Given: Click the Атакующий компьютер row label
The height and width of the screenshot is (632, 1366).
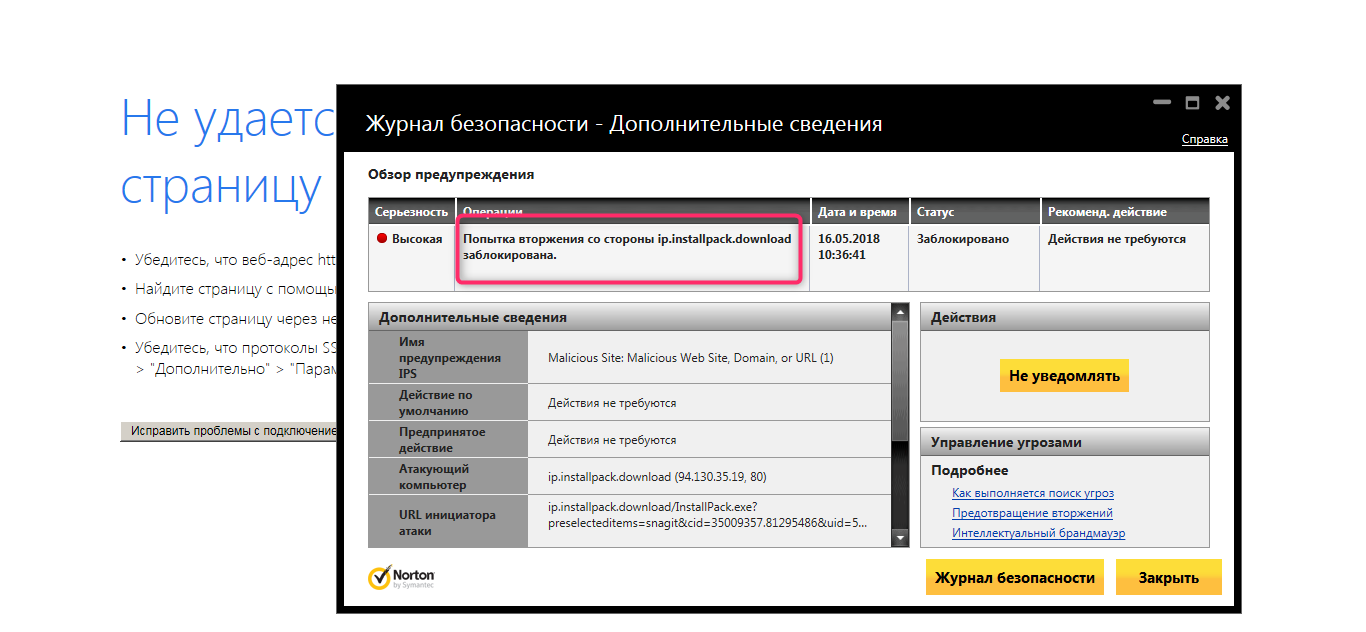Looking at the screenshot, I should tap(448, 476).
